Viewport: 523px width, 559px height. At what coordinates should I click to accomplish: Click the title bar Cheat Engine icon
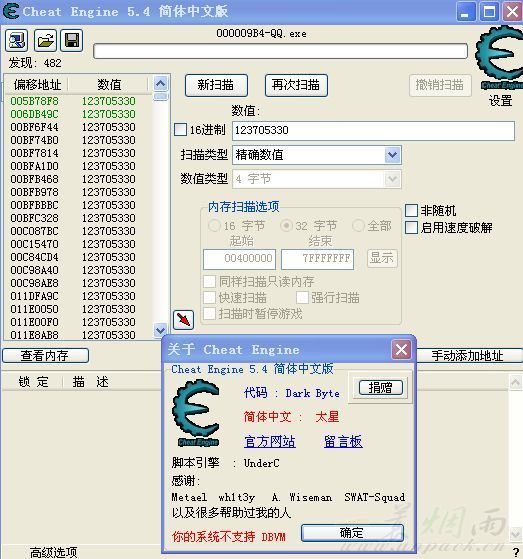[x=11, y=11]
